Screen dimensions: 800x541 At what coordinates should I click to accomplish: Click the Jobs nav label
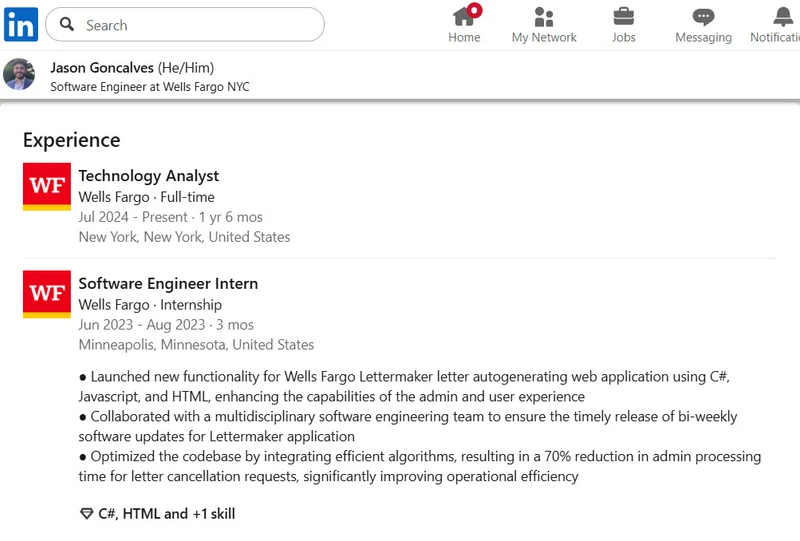point(623,37)
